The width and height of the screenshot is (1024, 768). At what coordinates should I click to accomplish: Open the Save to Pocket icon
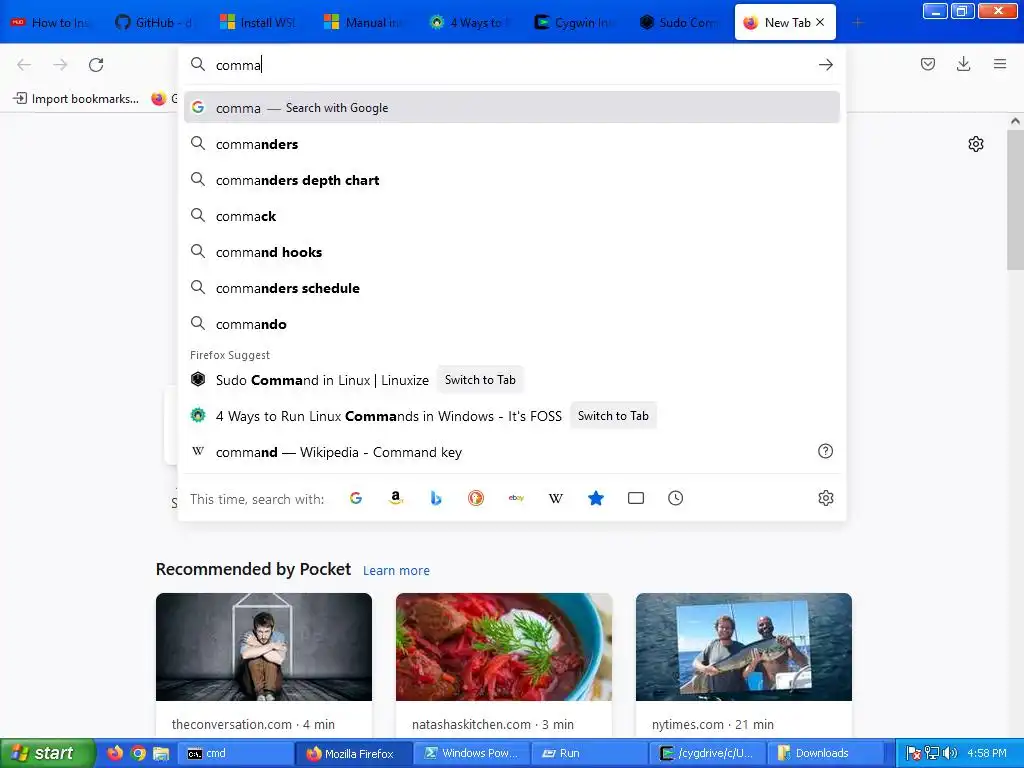927,64
